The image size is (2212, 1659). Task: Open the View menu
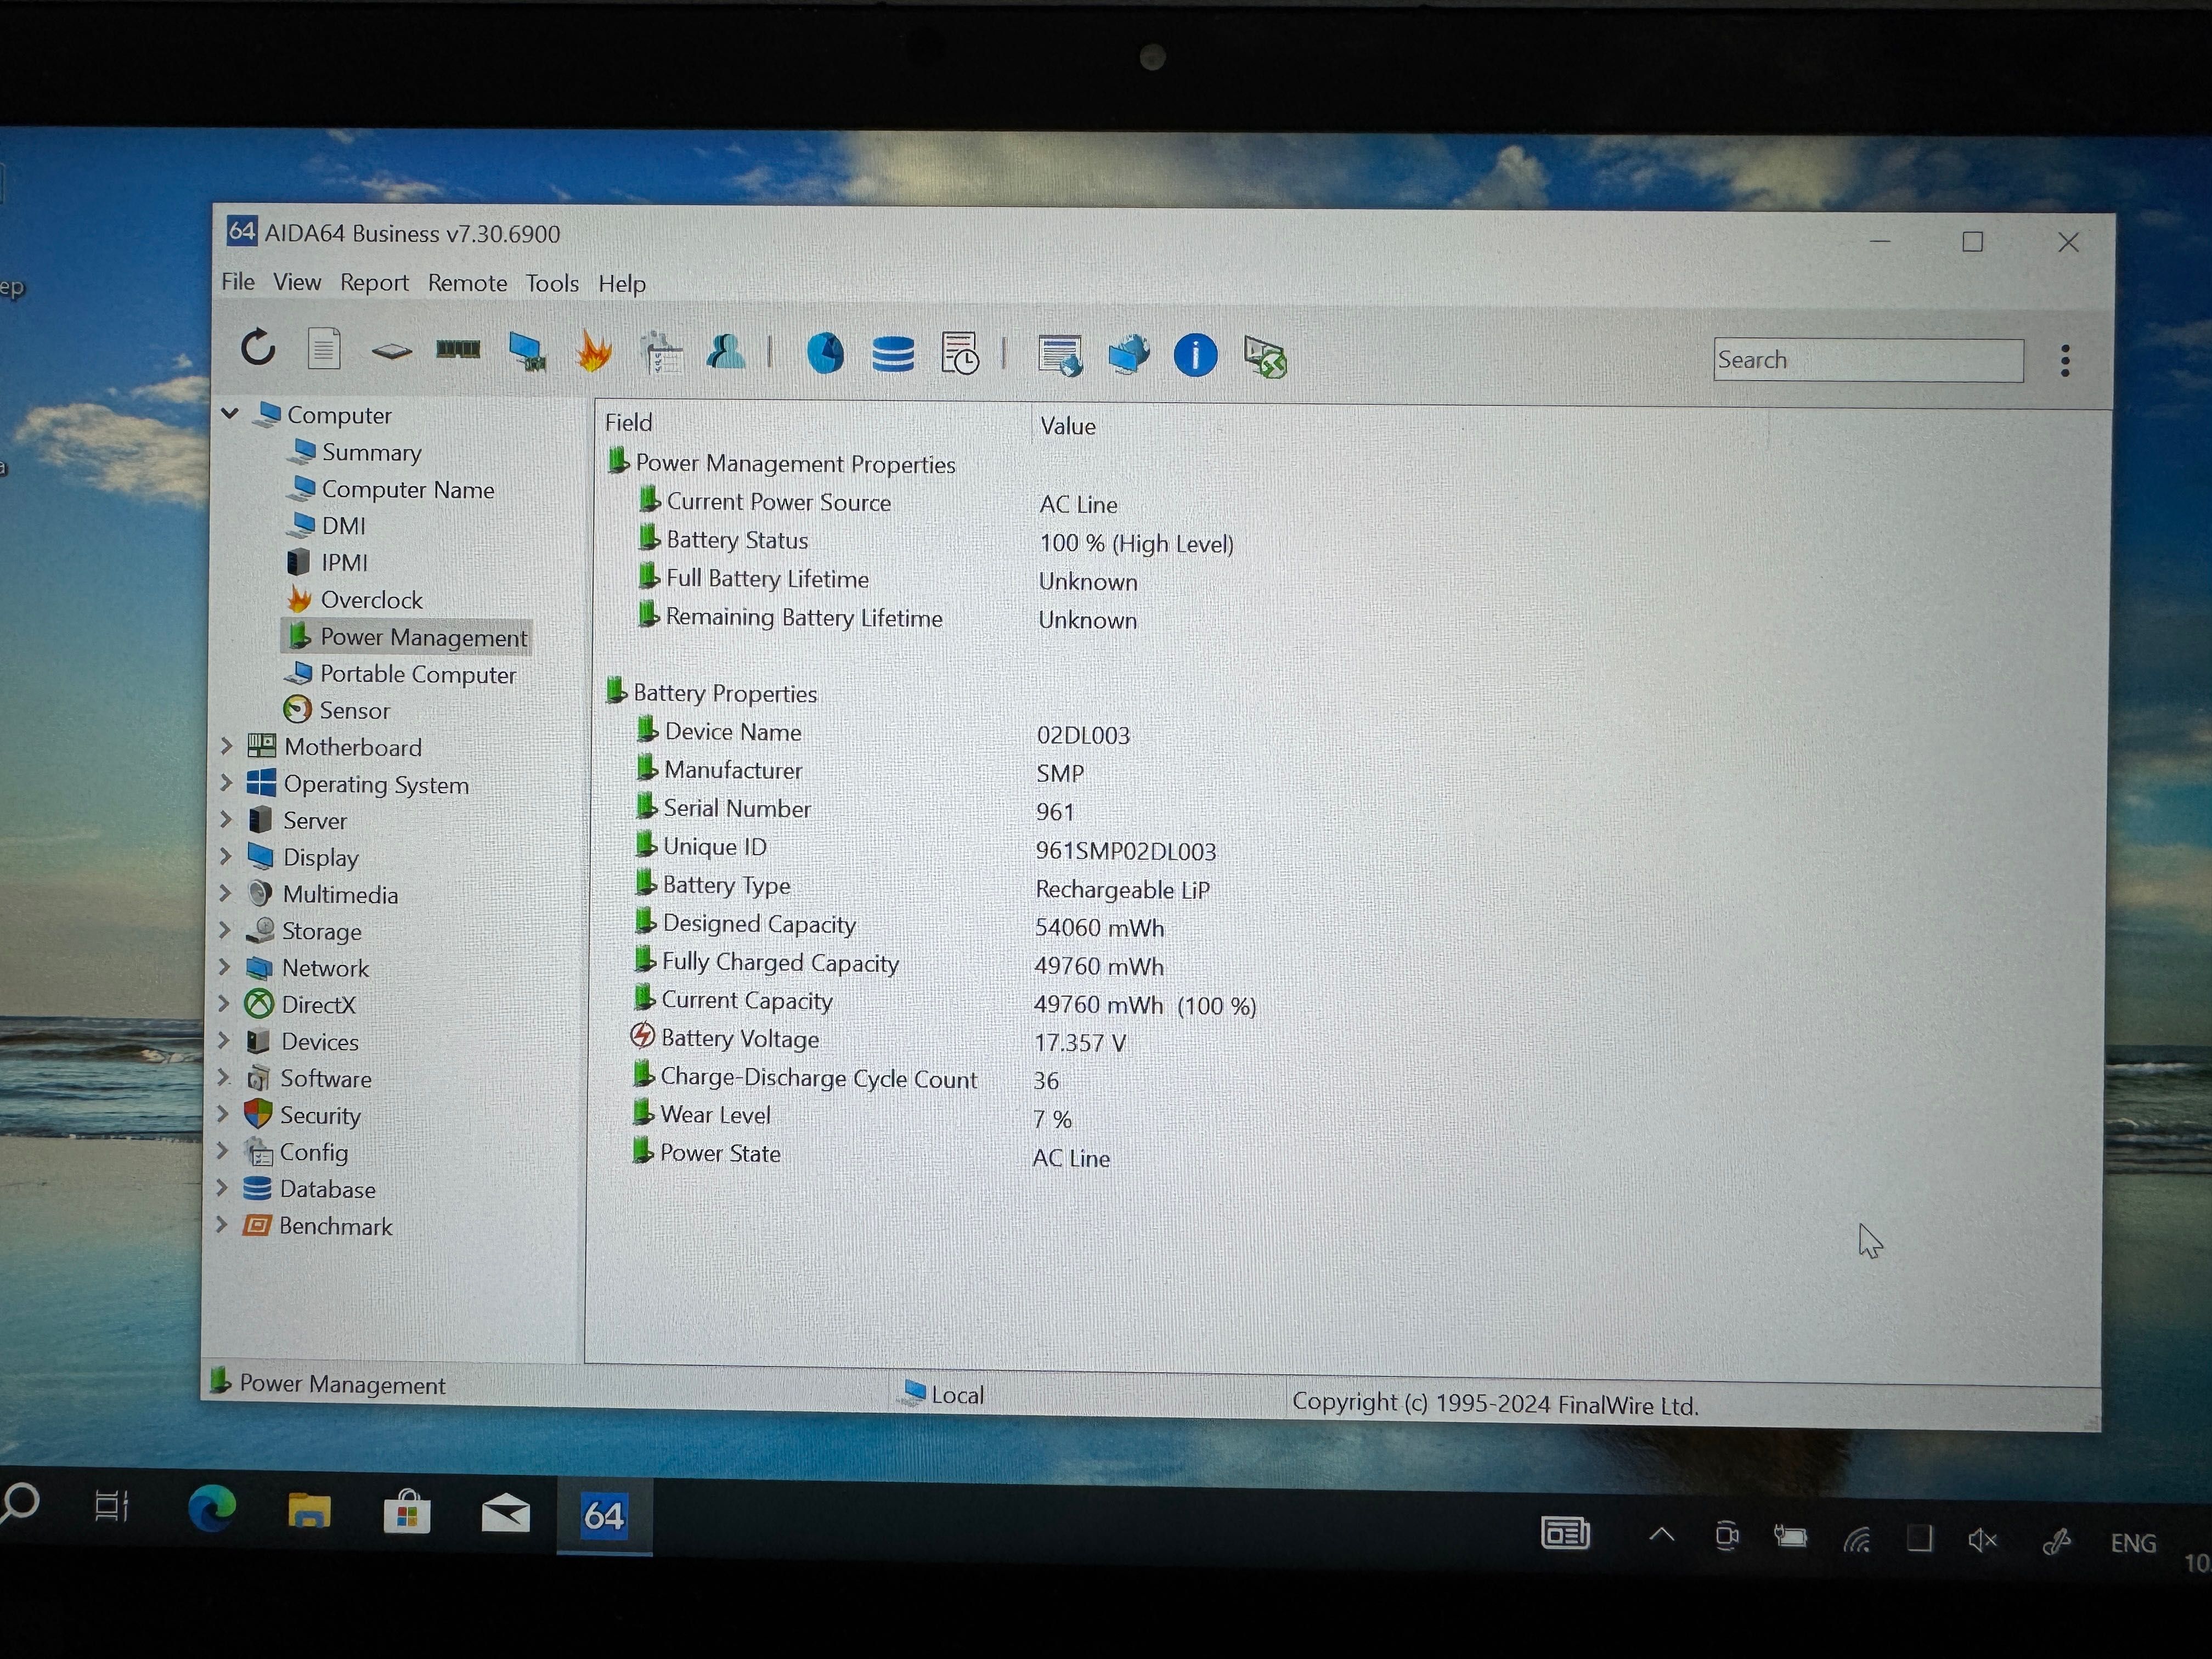click(297, 282)
